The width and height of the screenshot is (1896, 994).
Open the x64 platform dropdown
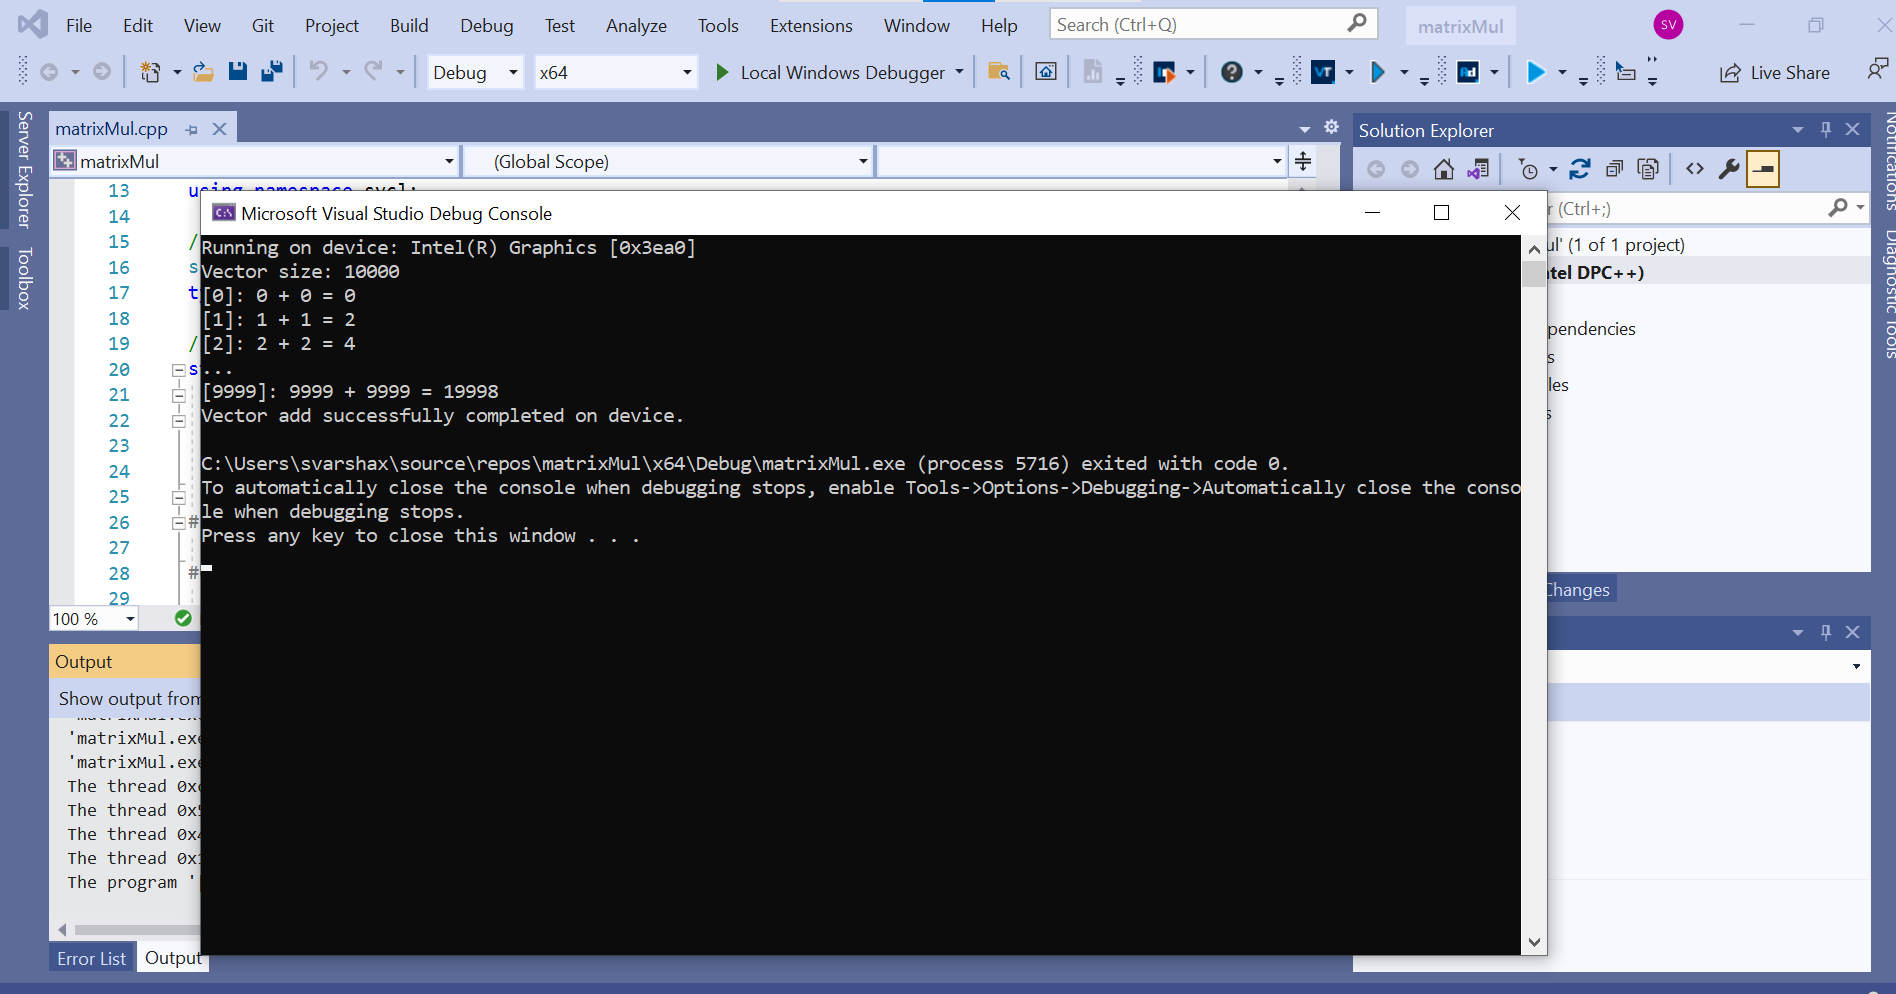coord(614,71)
